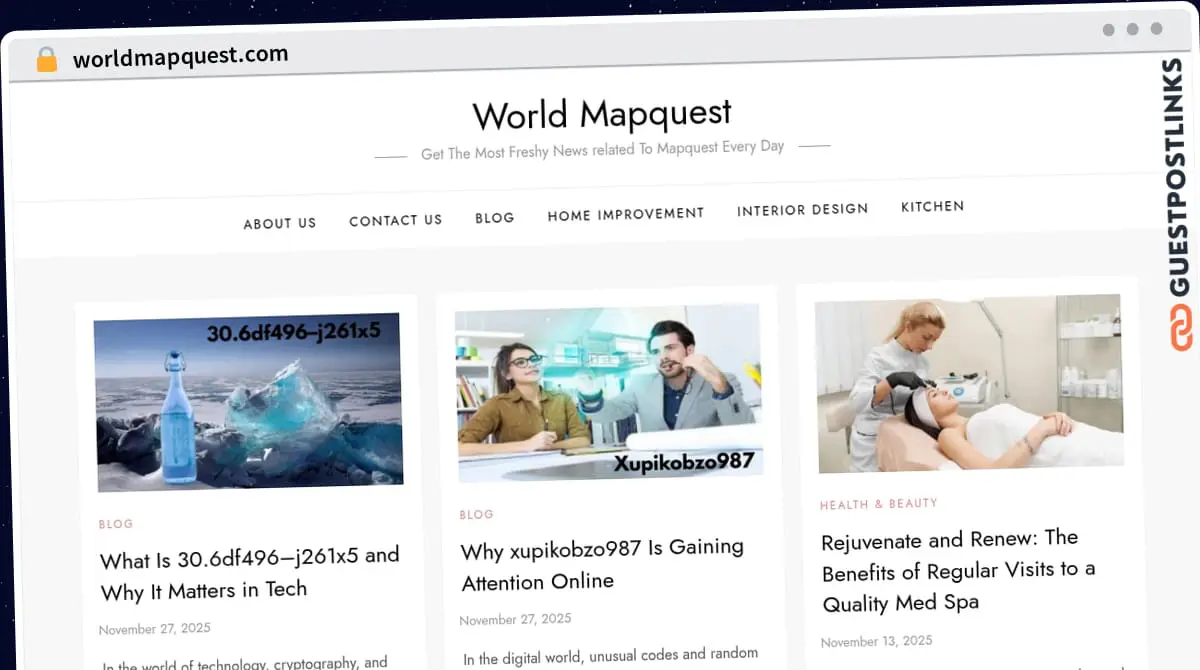Open the About Us menu item
Viewport: 1200px width, 670px height.
[280, 223]
